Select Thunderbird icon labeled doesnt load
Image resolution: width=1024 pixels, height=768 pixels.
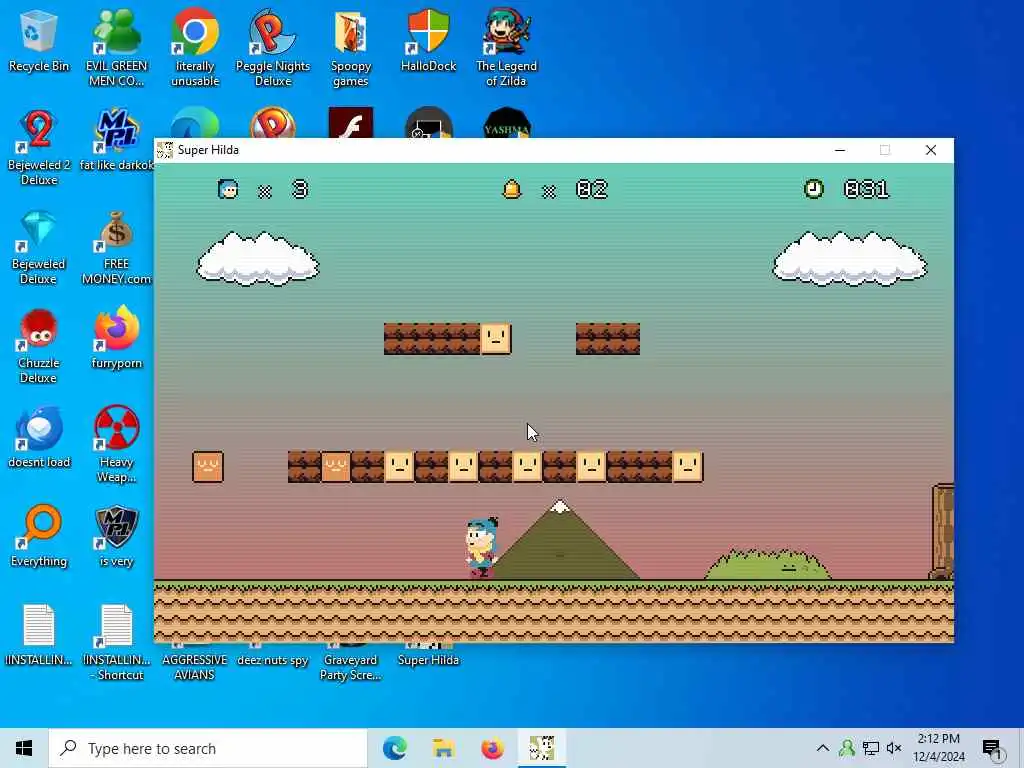tap(39, 438)
